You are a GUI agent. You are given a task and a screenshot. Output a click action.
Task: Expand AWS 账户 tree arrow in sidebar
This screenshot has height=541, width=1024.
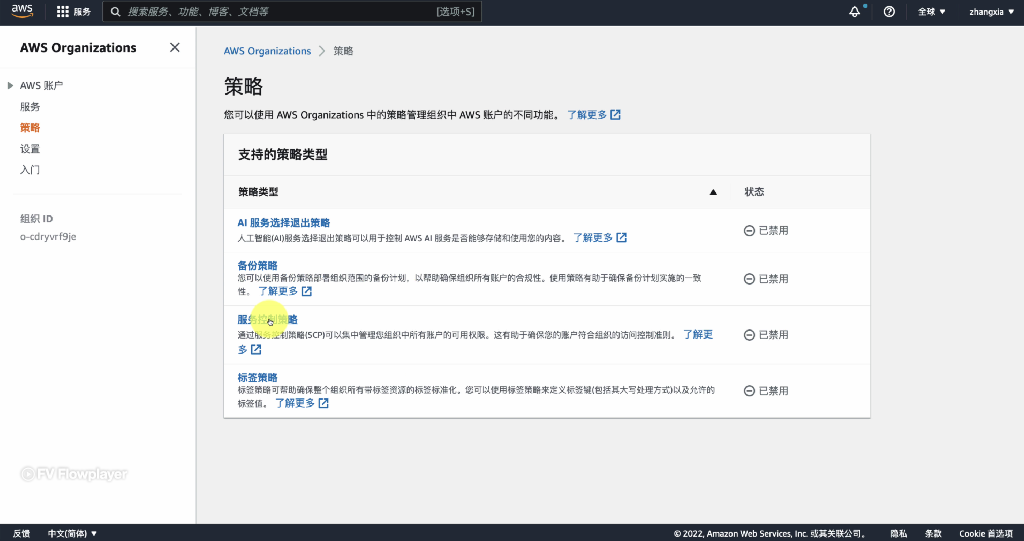tap(10, 86)
